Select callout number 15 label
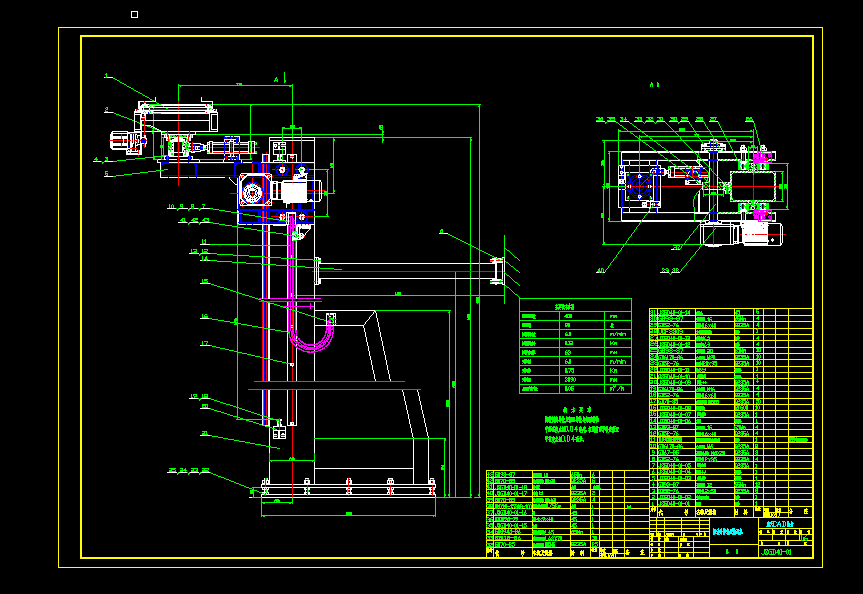Viewport: 863px width, 594px height. click(x=205, y=281)
